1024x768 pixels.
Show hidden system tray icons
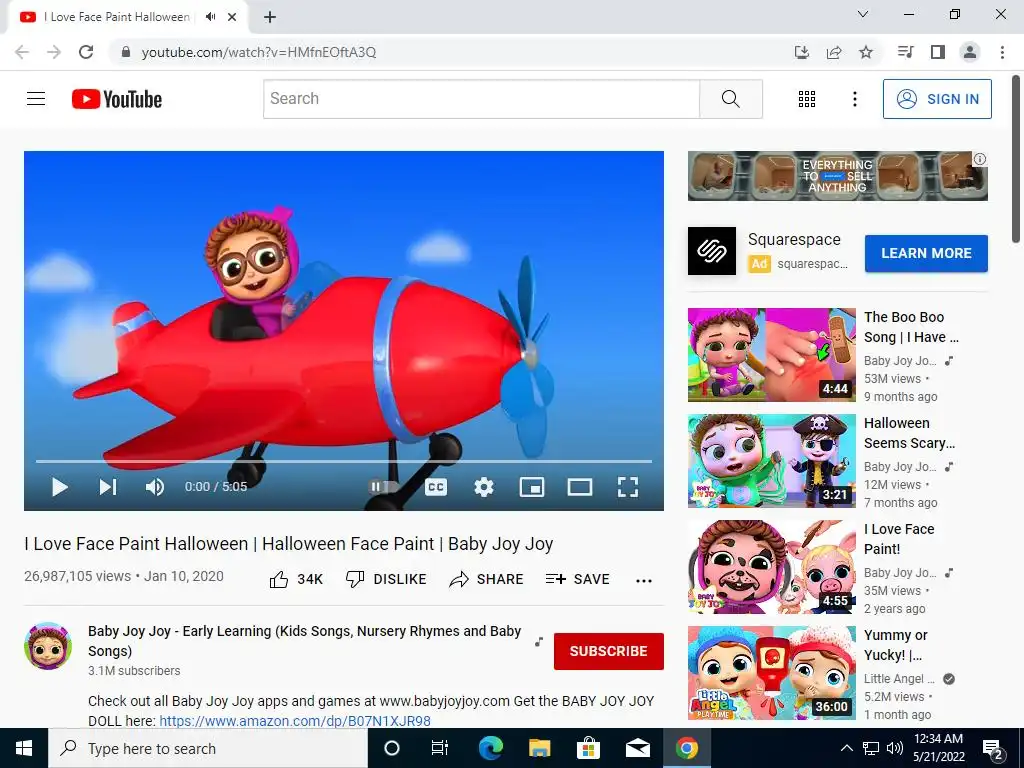tap(846, 748)
